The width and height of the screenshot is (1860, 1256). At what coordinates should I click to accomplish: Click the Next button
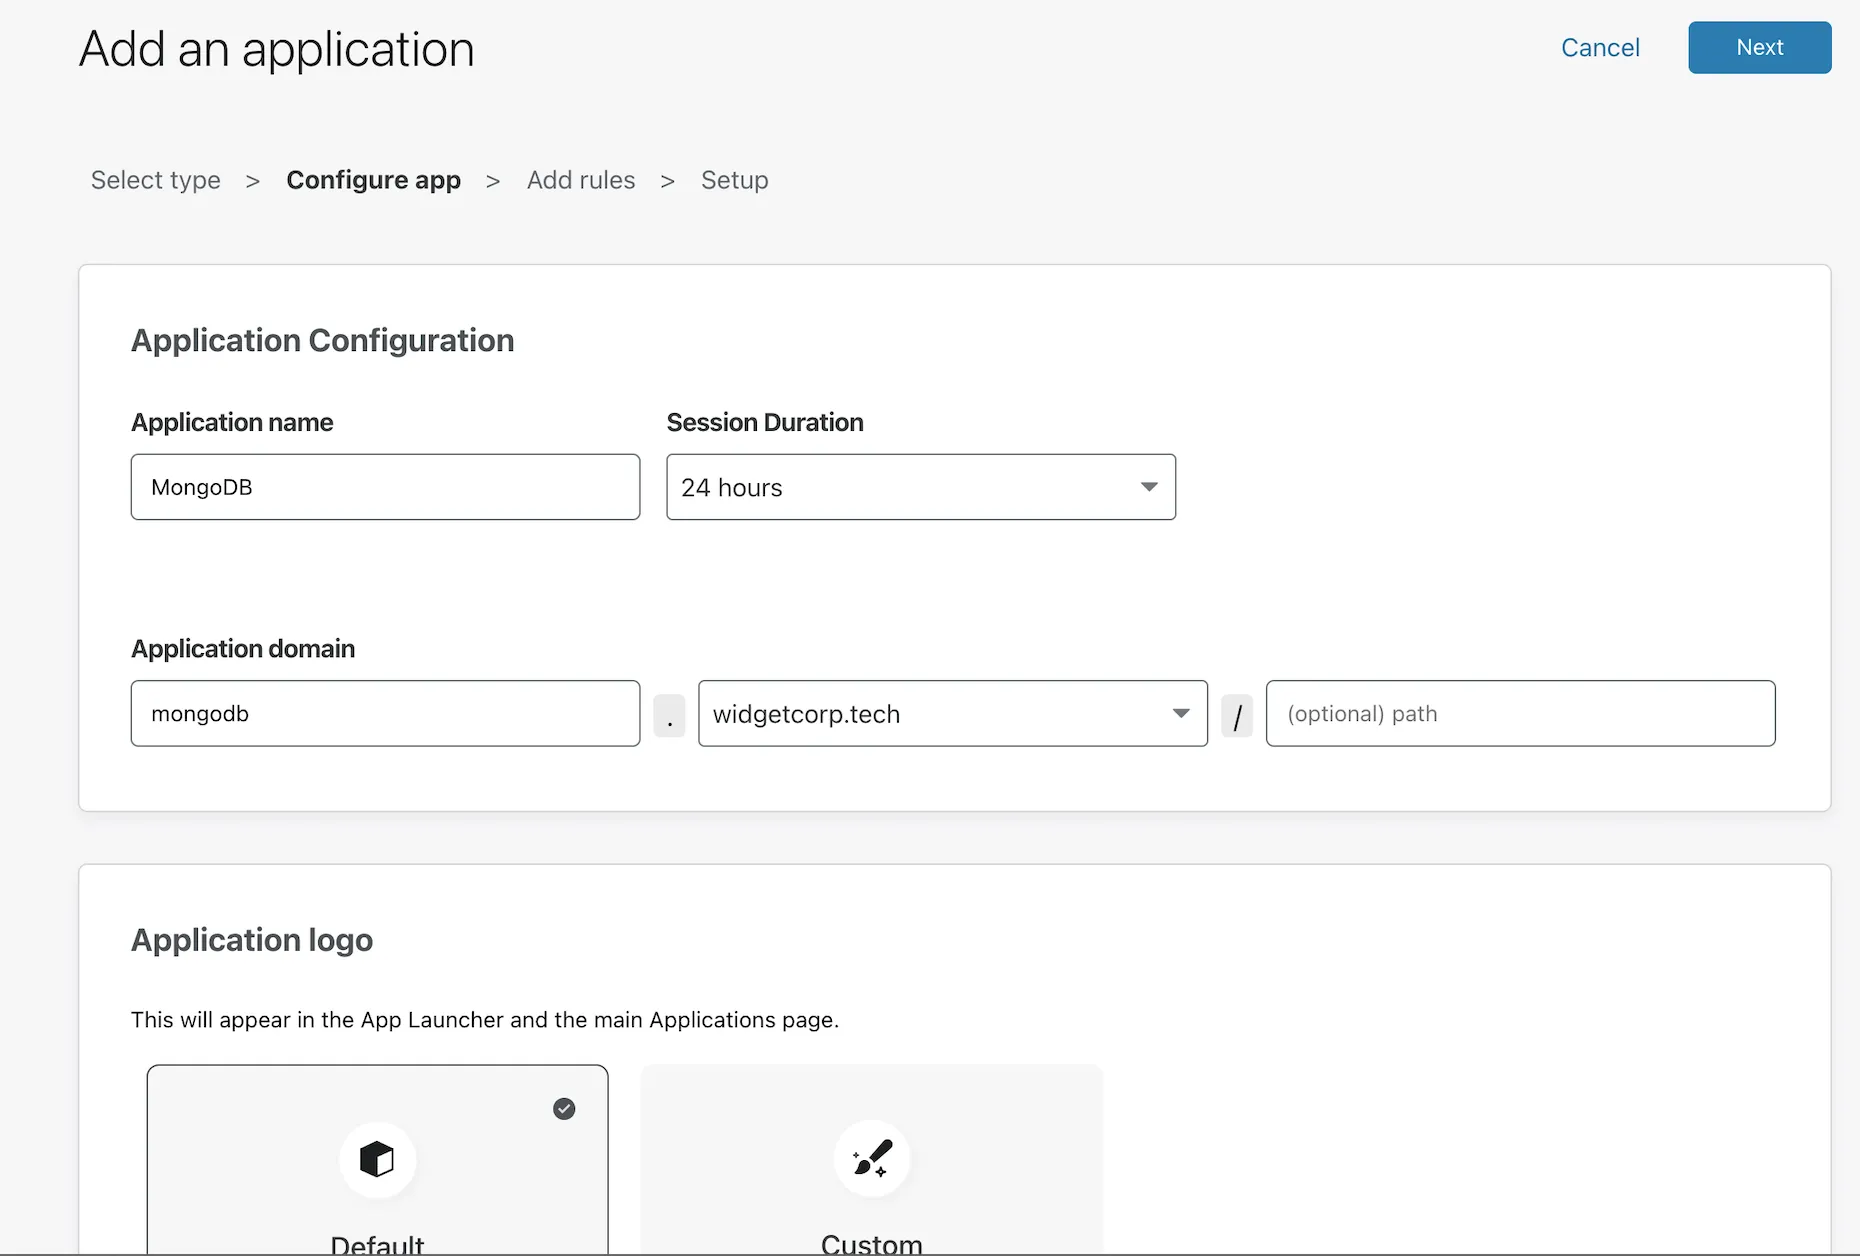pos(1758,47)
